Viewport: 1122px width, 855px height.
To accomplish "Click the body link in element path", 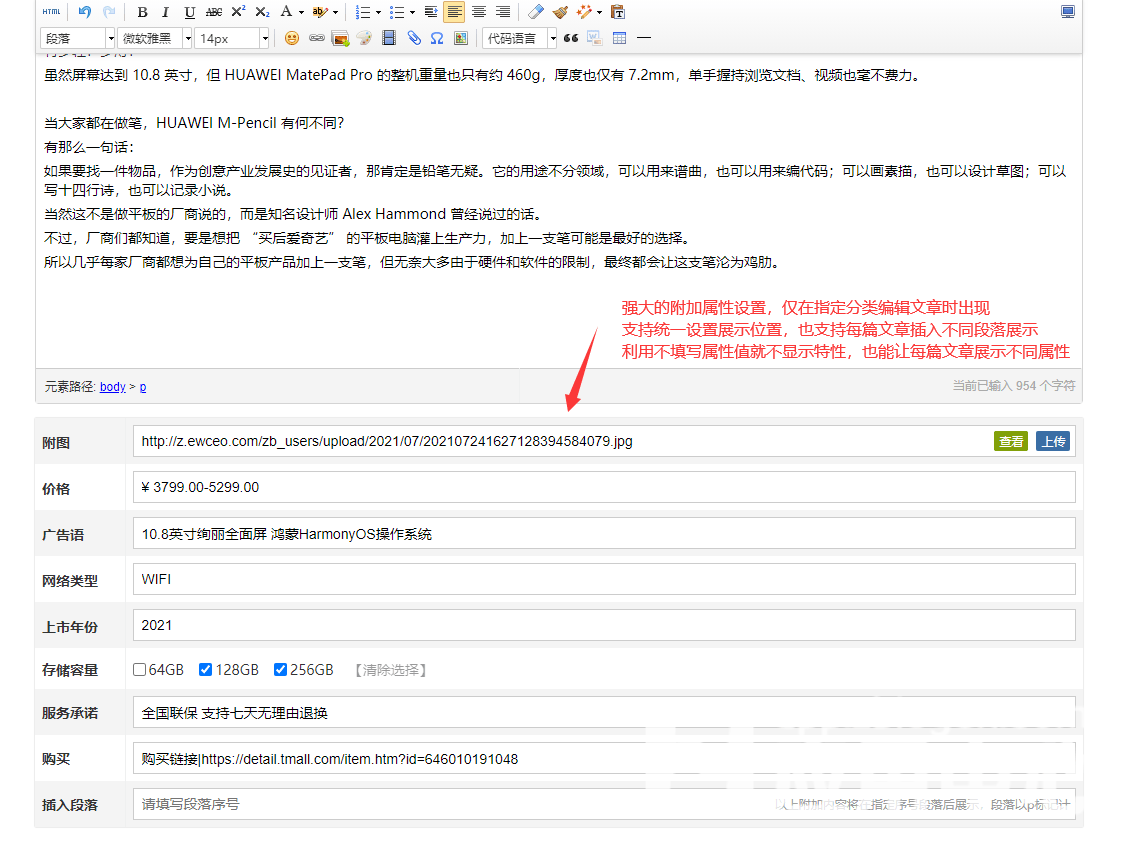I will (x=113, y=387).
